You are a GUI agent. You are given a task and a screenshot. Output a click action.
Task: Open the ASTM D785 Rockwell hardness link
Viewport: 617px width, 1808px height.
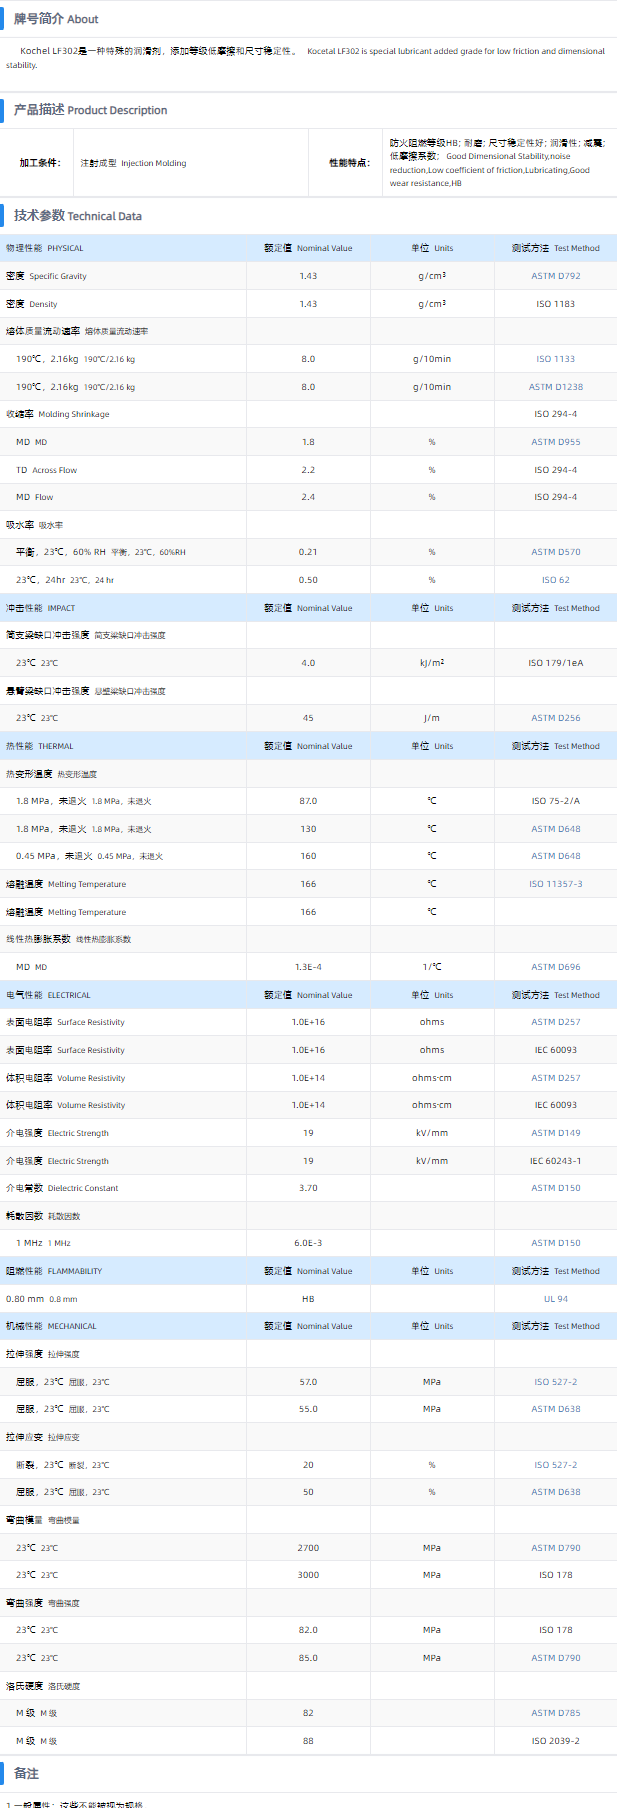[x=555, y=1713]
